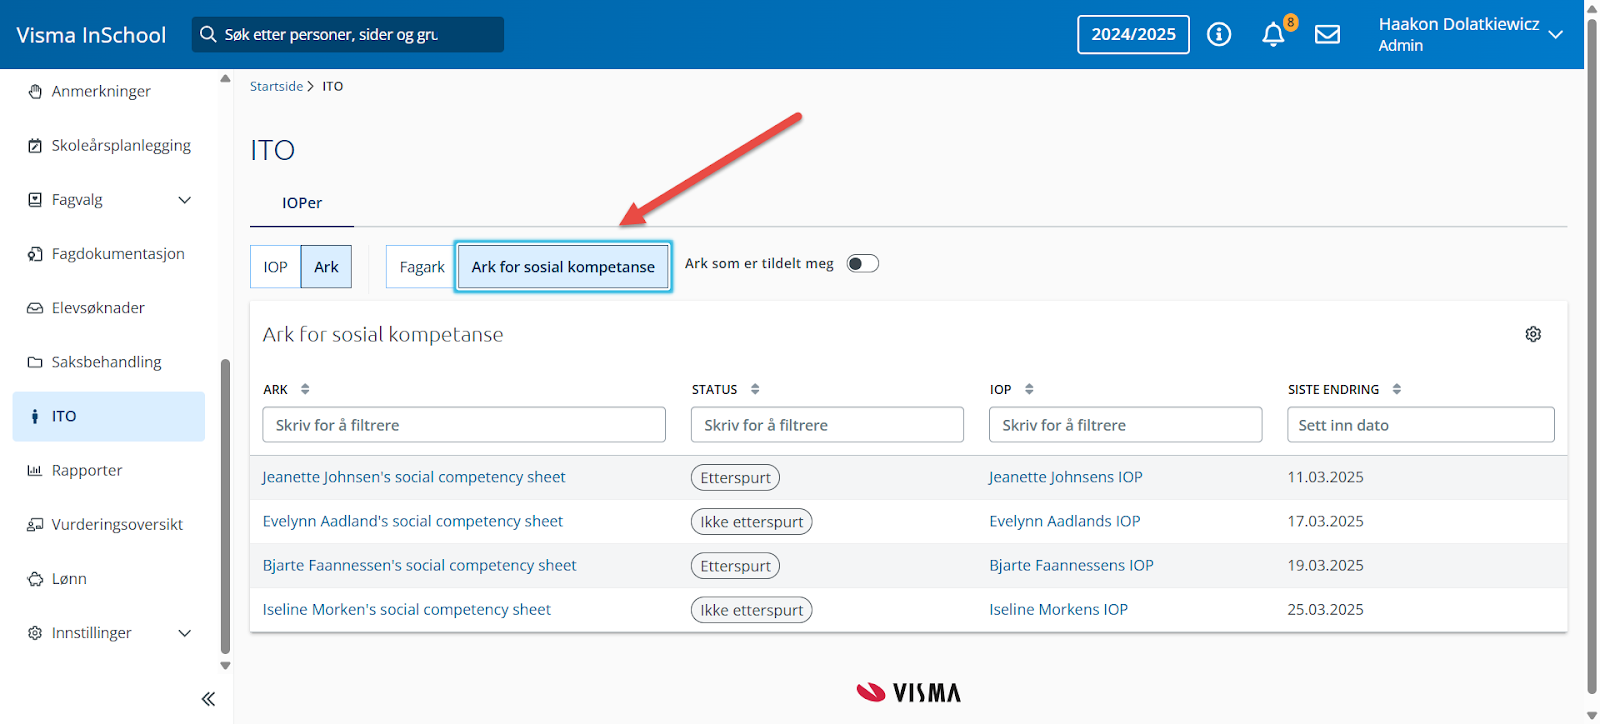Click the IOP column filter field
Image resolution: width=1600 pixels, height=724 pixels.
coord(1125,425)
